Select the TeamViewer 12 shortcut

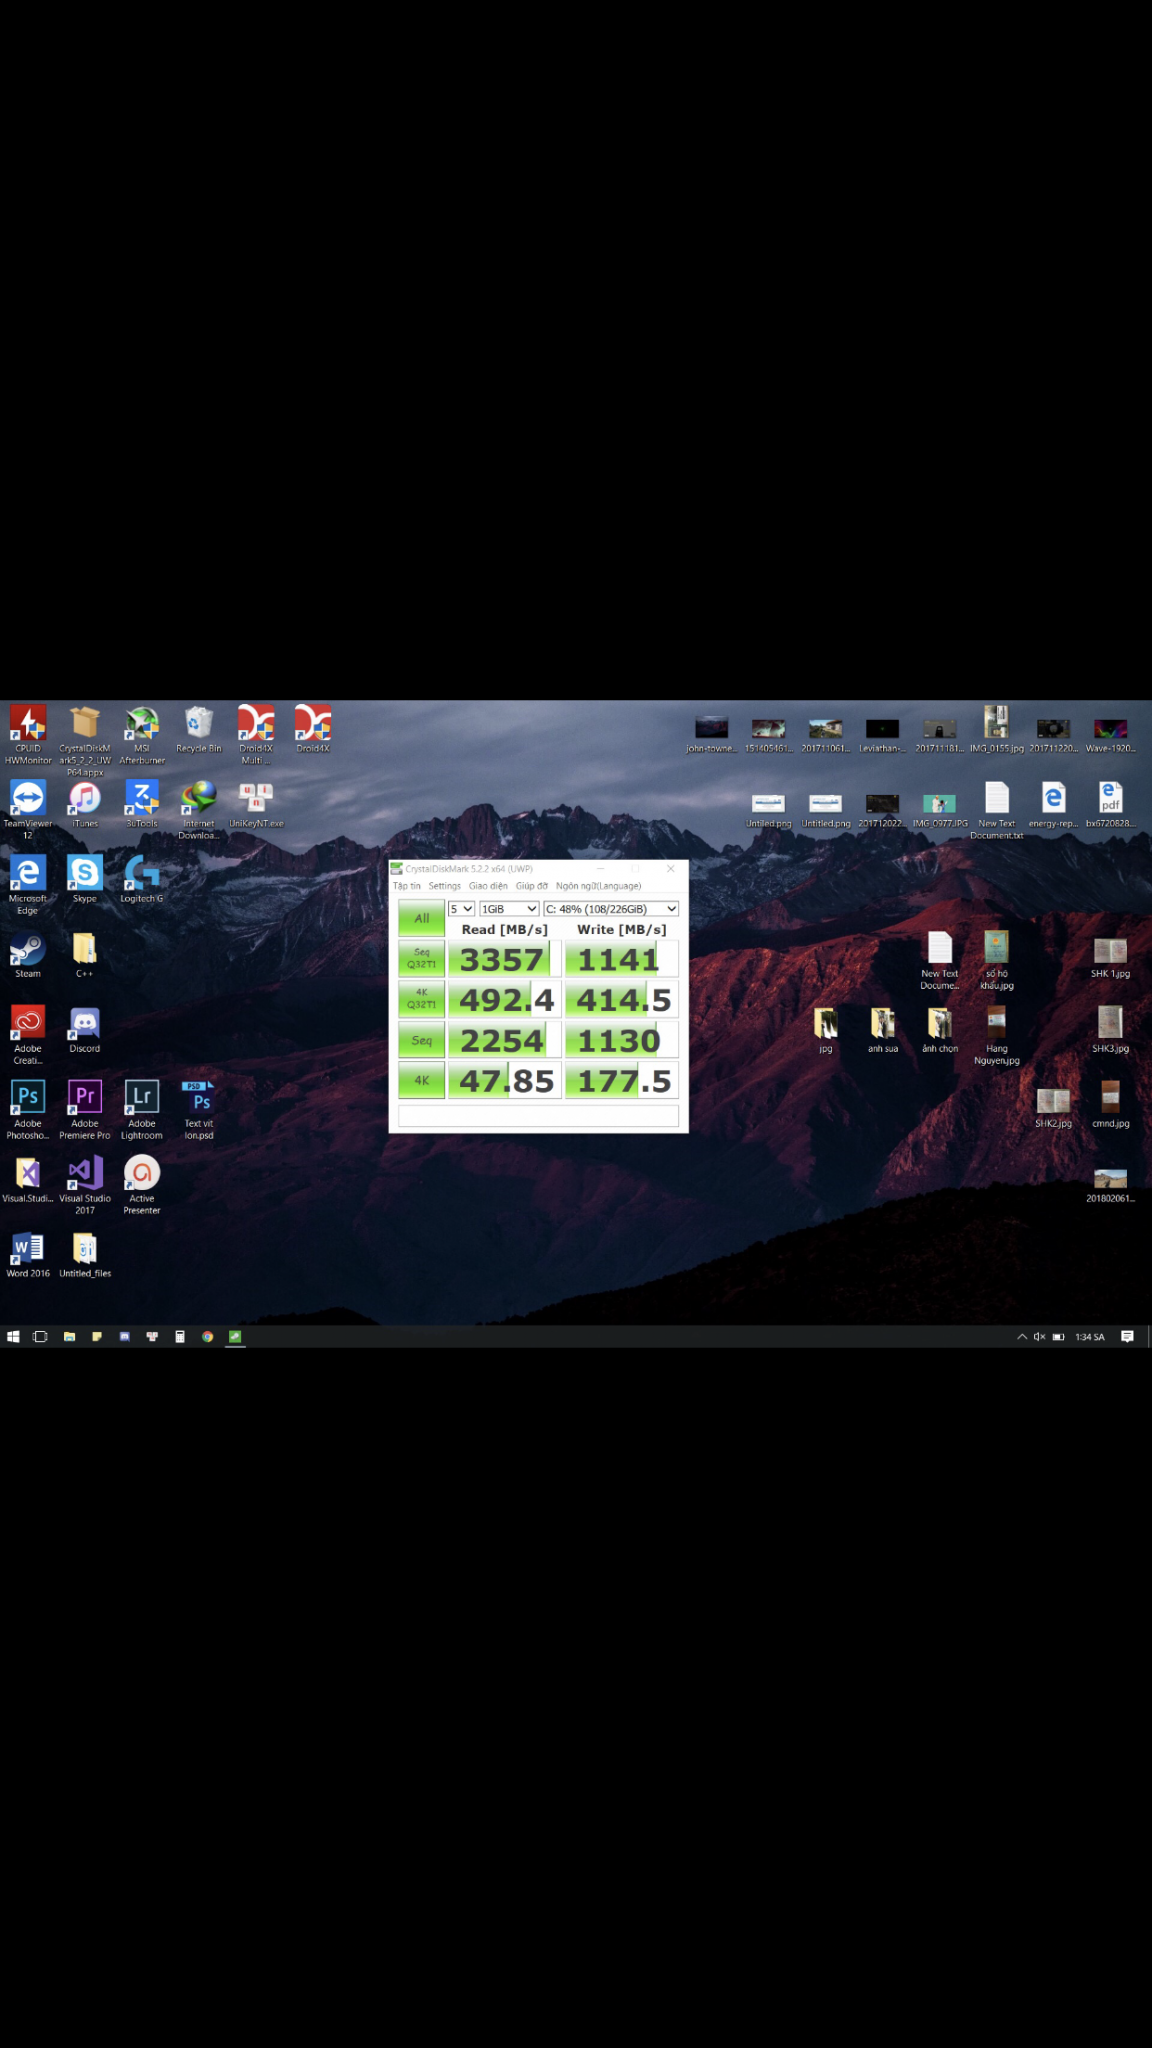28,801
